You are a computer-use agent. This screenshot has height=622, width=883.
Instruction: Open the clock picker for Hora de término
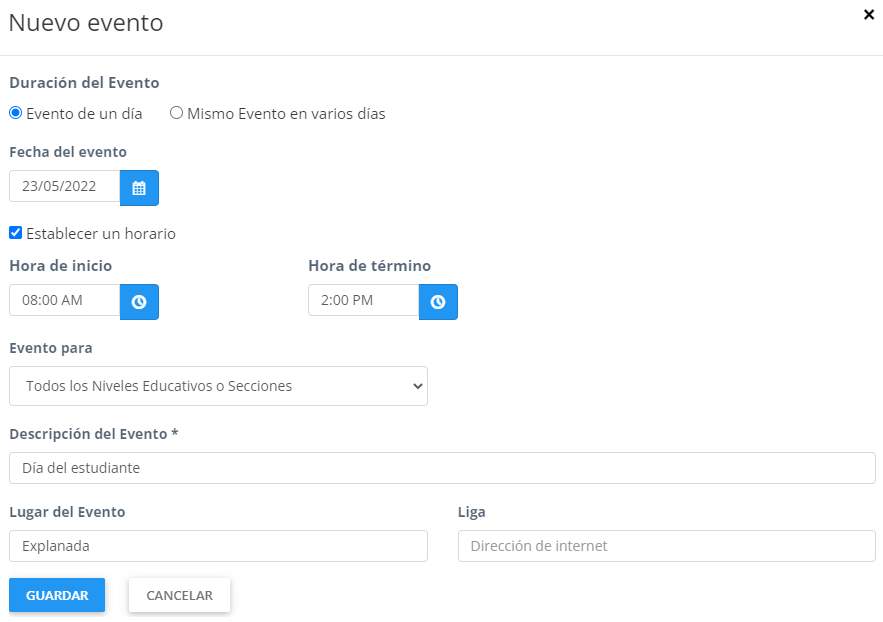[438, 302]
